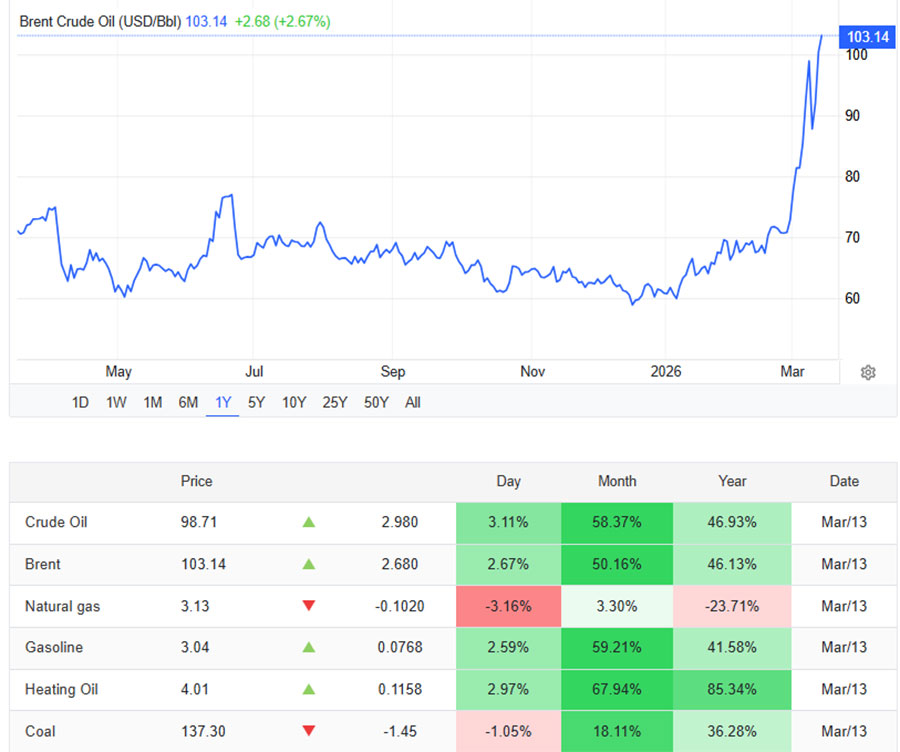Open the Natural gas commodity link
Image resolution: width=900 pixels, height=752 pixels.
[x=62, y=606]
